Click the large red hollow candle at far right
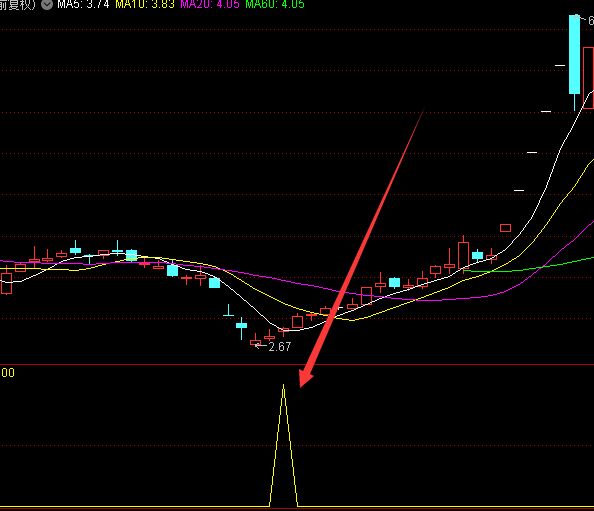594x511 pixels. click(x=588, y=78)
